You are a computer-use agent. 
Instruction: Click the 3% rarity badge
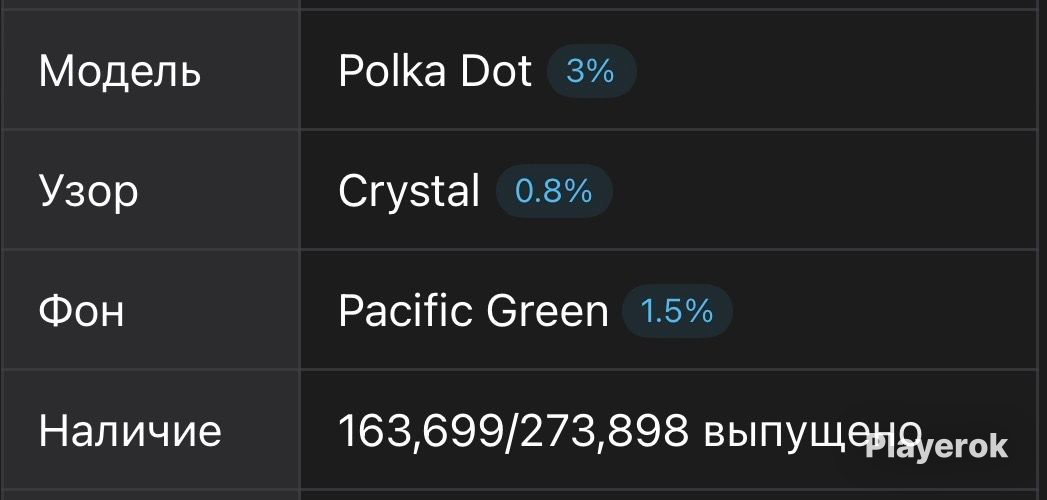(591, 71)
